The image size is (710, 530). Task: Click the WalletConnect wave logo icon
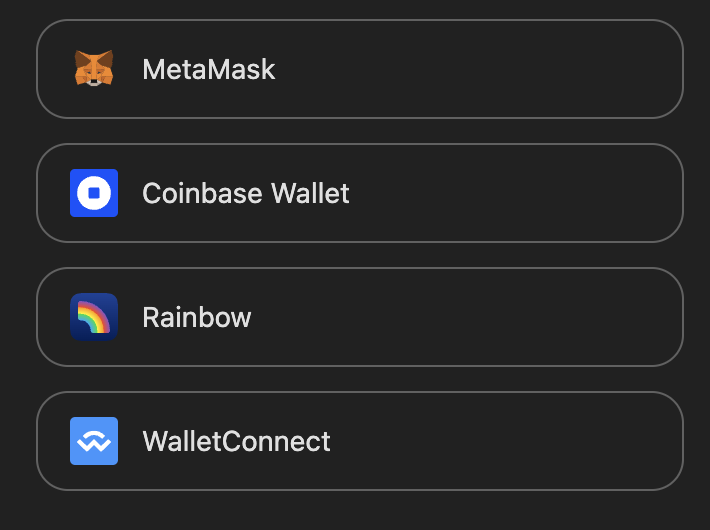coord(94,441)
